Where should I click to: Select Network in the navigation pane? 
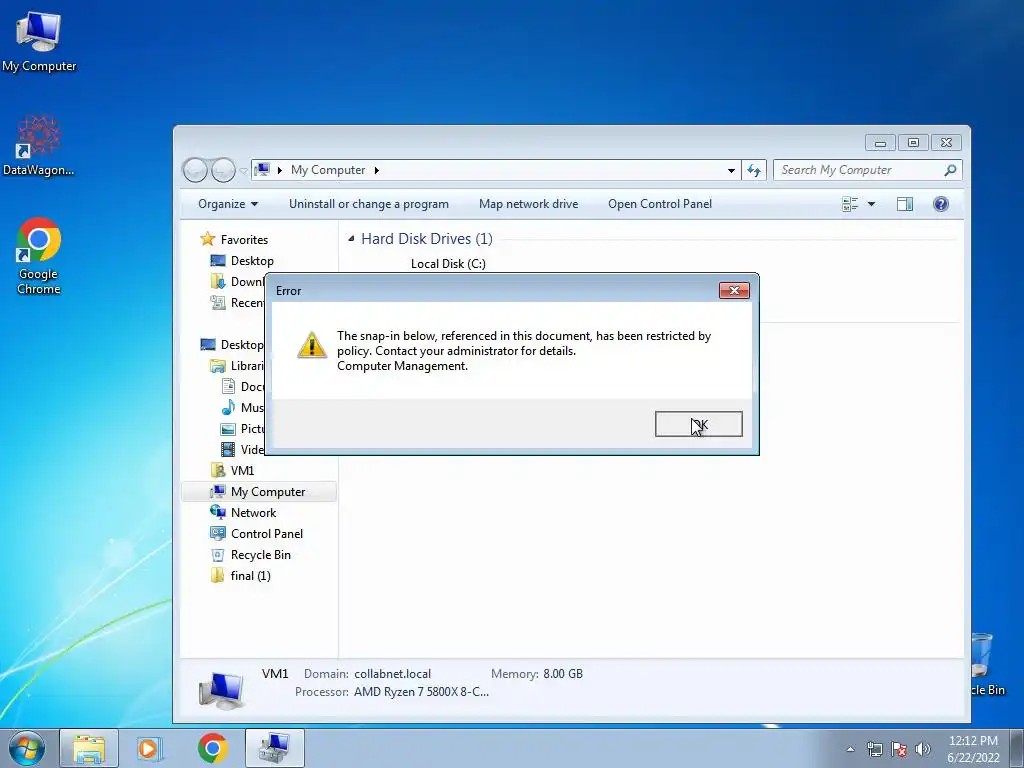click(x=253, y=513)
